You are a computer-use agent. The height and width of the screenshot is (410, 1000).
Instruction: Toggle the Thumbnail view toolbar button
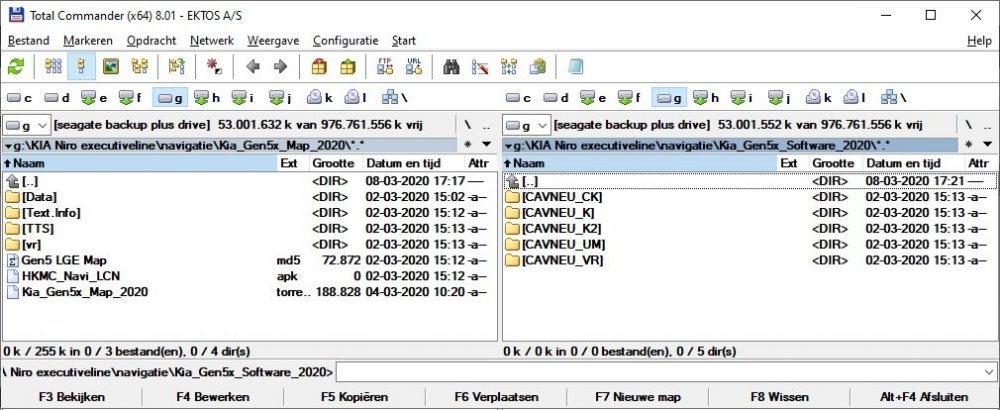click(x=111, y=67)
